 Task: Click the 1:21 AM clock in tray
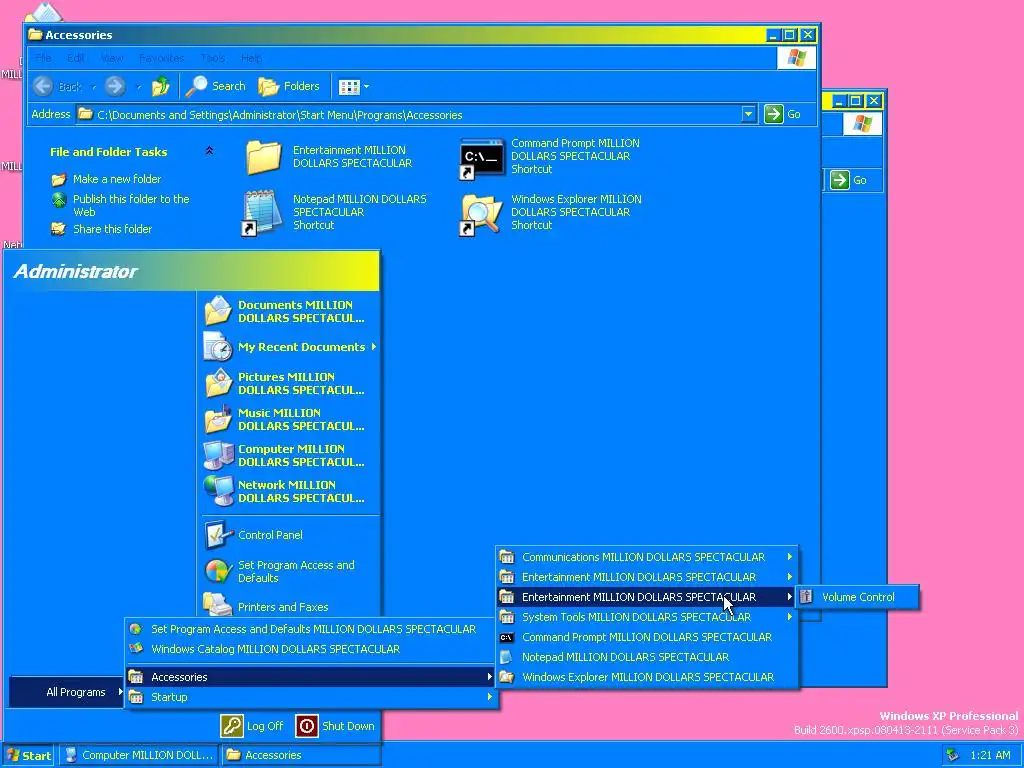point(990,756)
